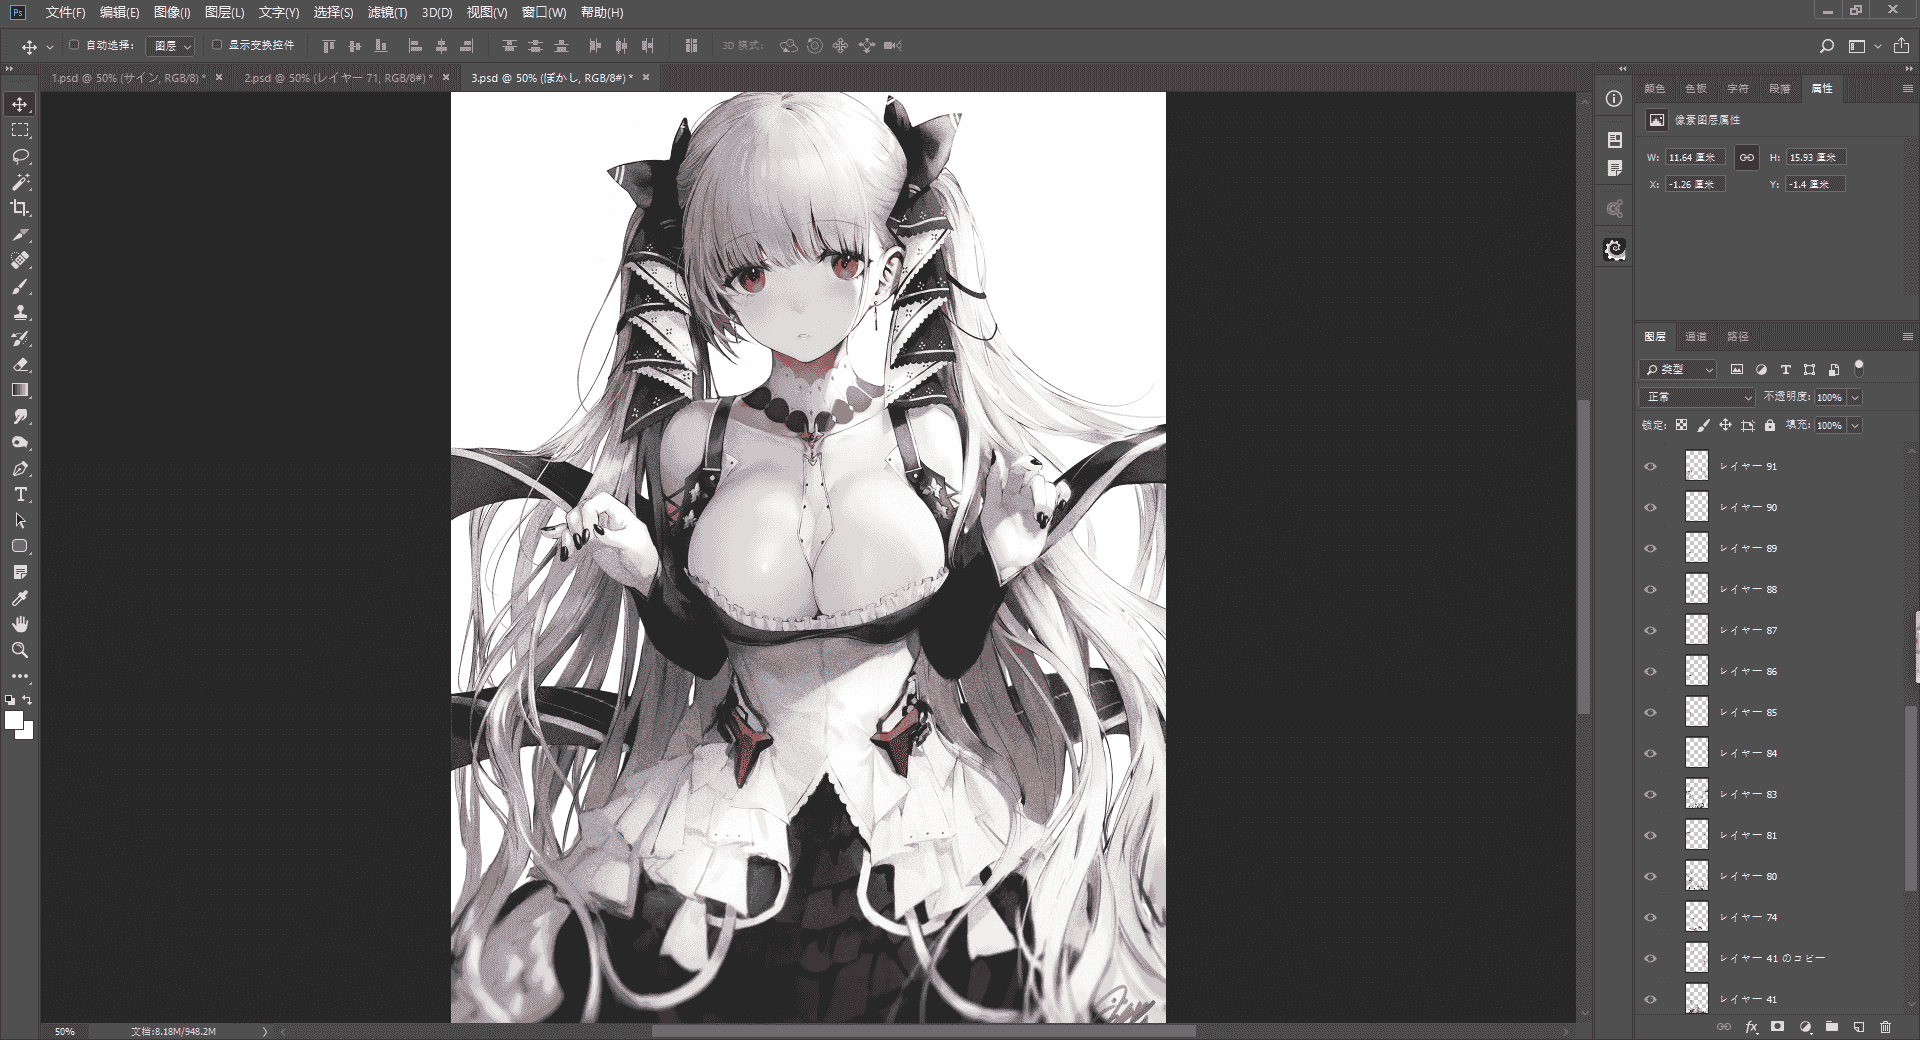Expand the fill 填充 dropdown arrow
Viewport: 1920px width, 1040px height.
click(1855, 426)
